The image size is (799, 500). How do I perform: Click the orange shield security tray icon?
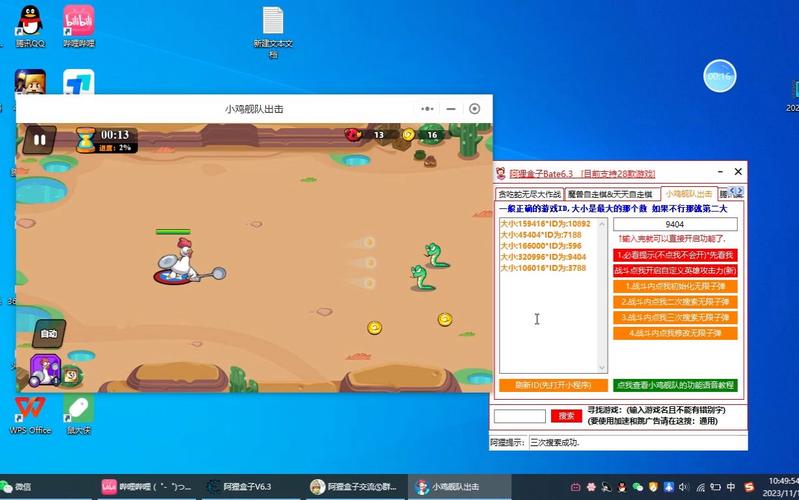[x=653, y=487]
